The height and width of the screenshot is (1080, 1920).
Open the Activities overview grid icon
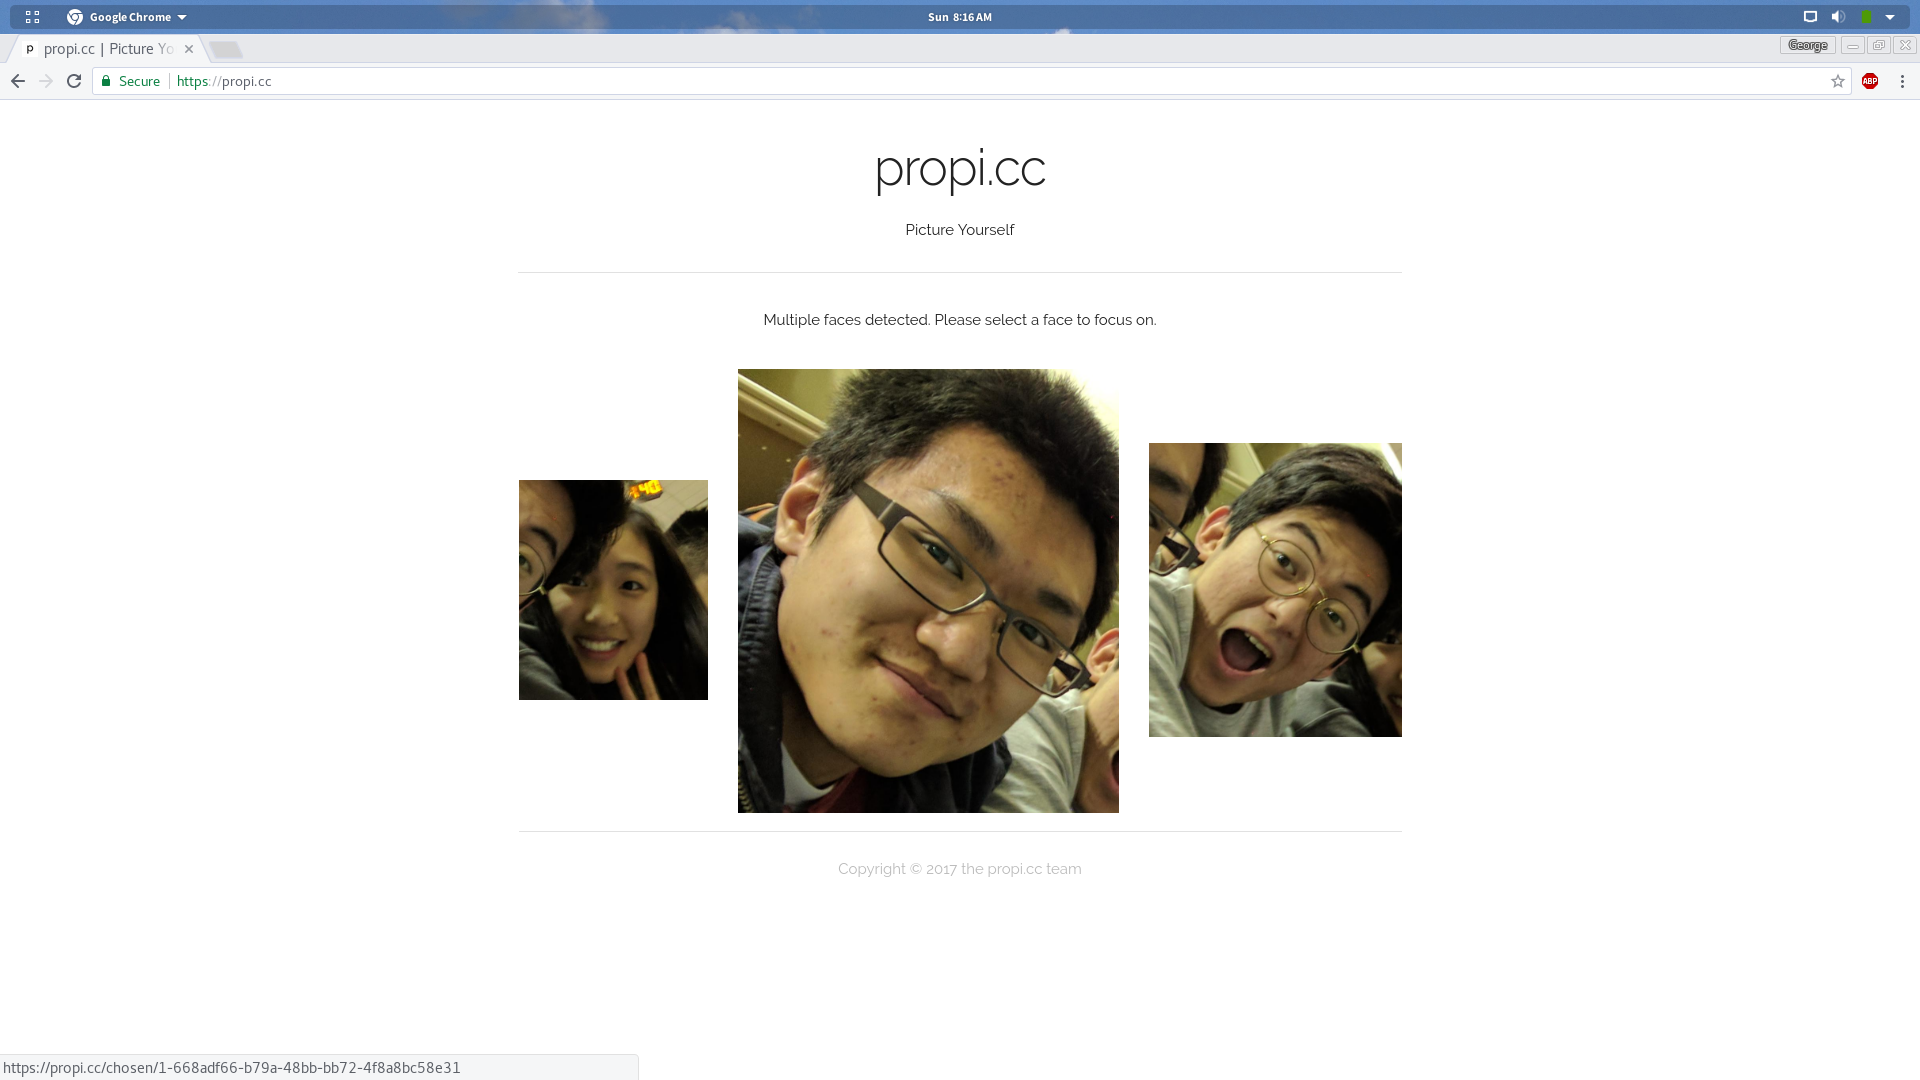pyautogui.click(x=32, y=17)
